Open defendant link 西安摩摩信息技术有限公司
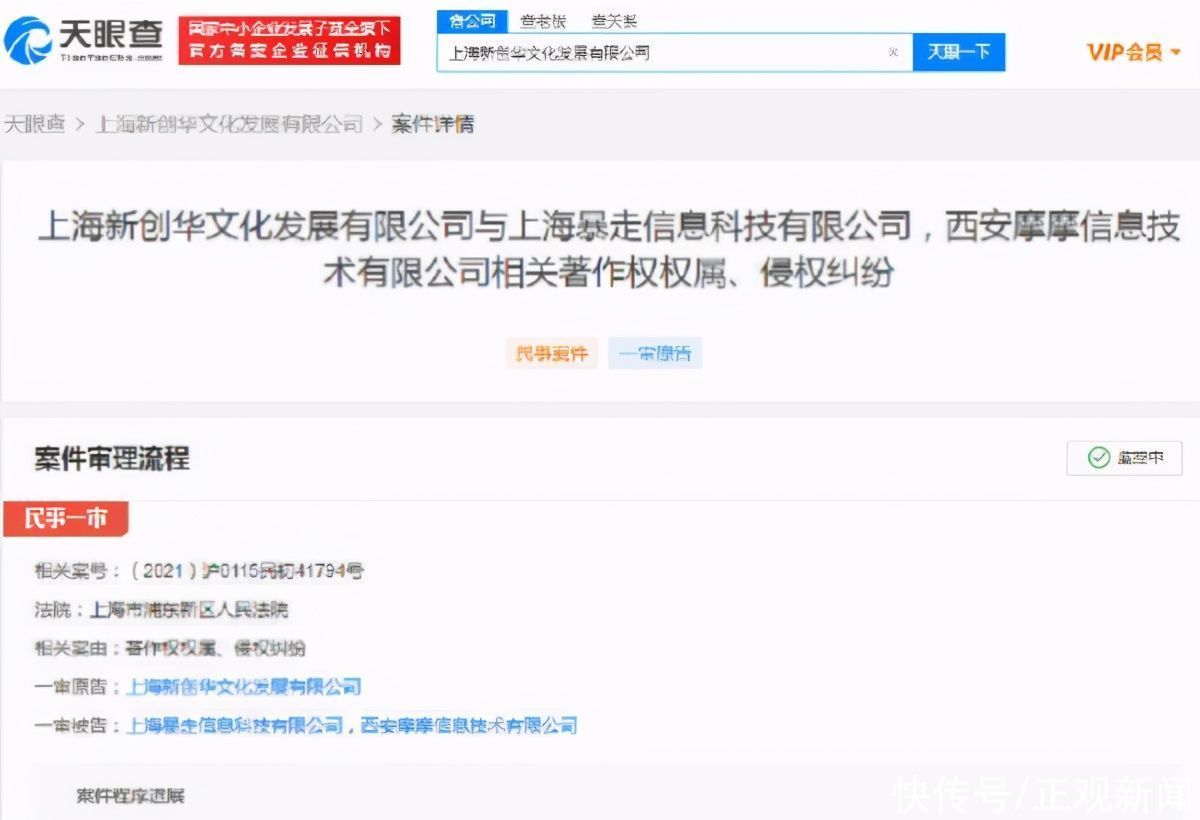The image size is (1200, 820). coord(469,725)
